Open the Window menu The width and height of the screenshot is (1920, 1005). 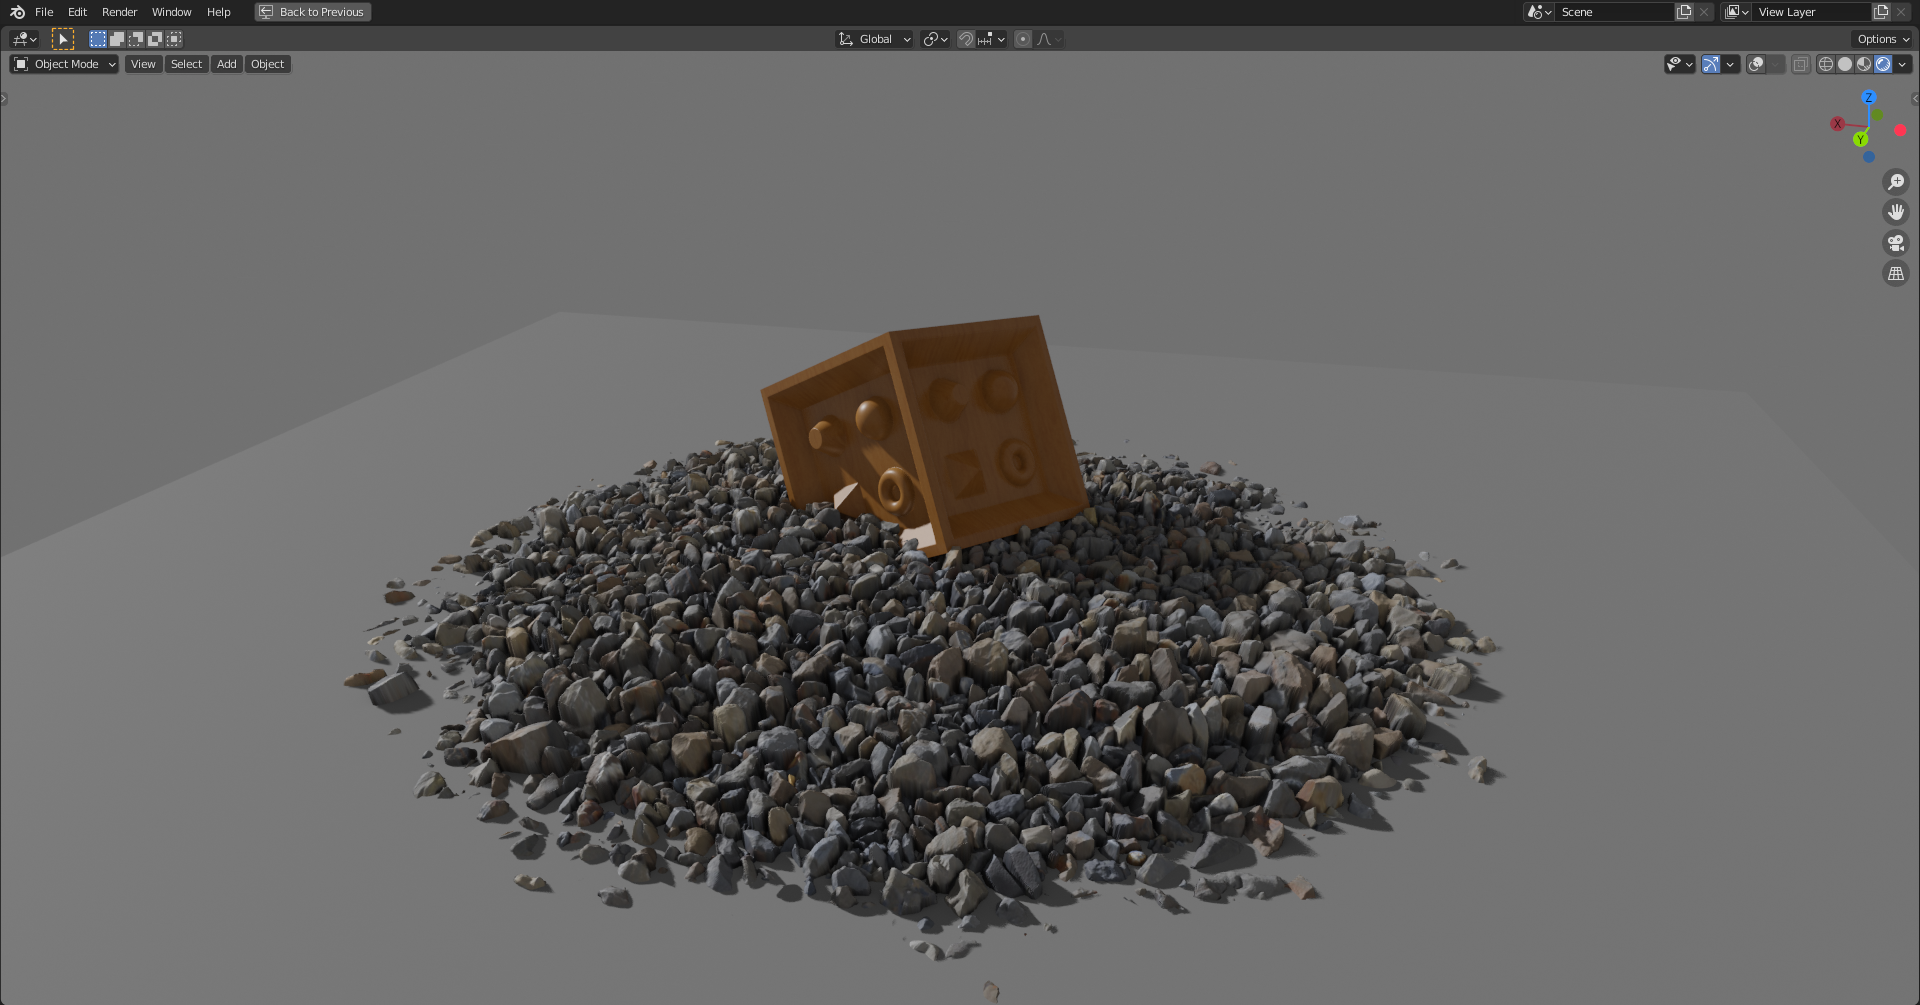(171, 12)
